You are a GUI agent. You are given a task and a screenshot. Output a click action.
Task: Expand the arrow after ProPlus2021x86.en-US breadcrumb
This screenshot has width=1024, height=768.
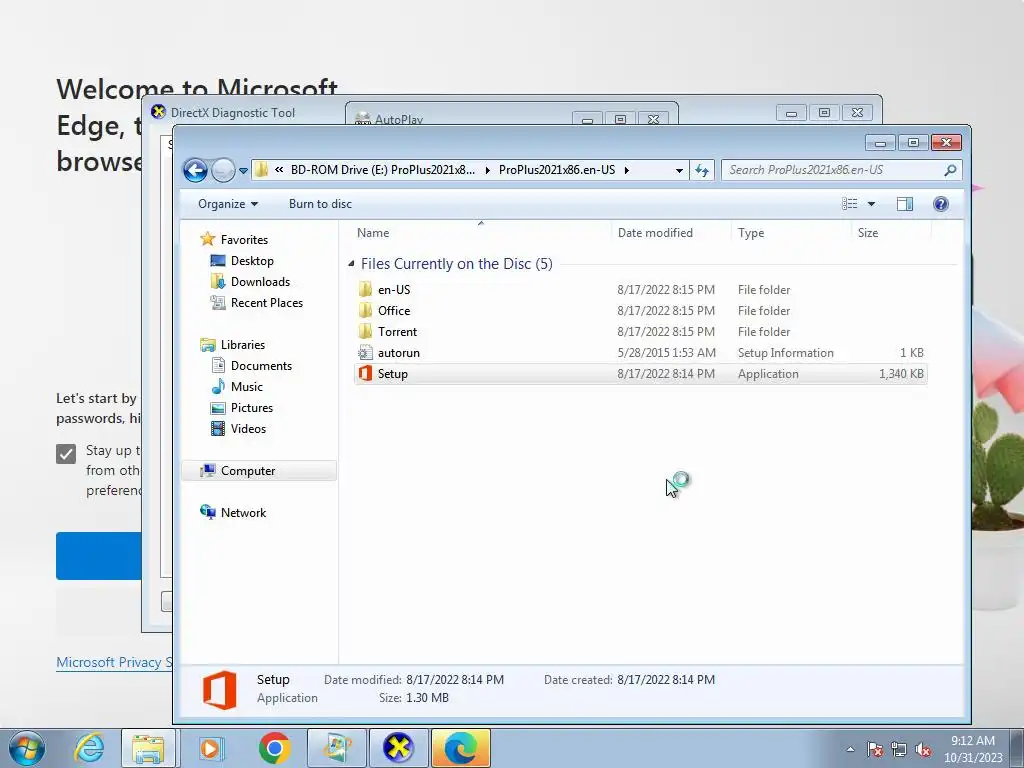click(x=627, y=170)
